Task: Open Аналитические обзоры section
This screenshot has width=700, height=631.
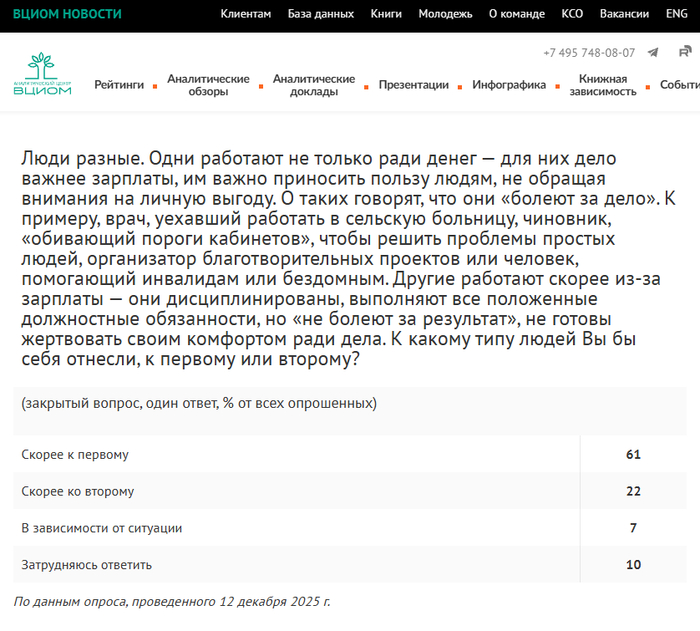Action: coord(208,85)
